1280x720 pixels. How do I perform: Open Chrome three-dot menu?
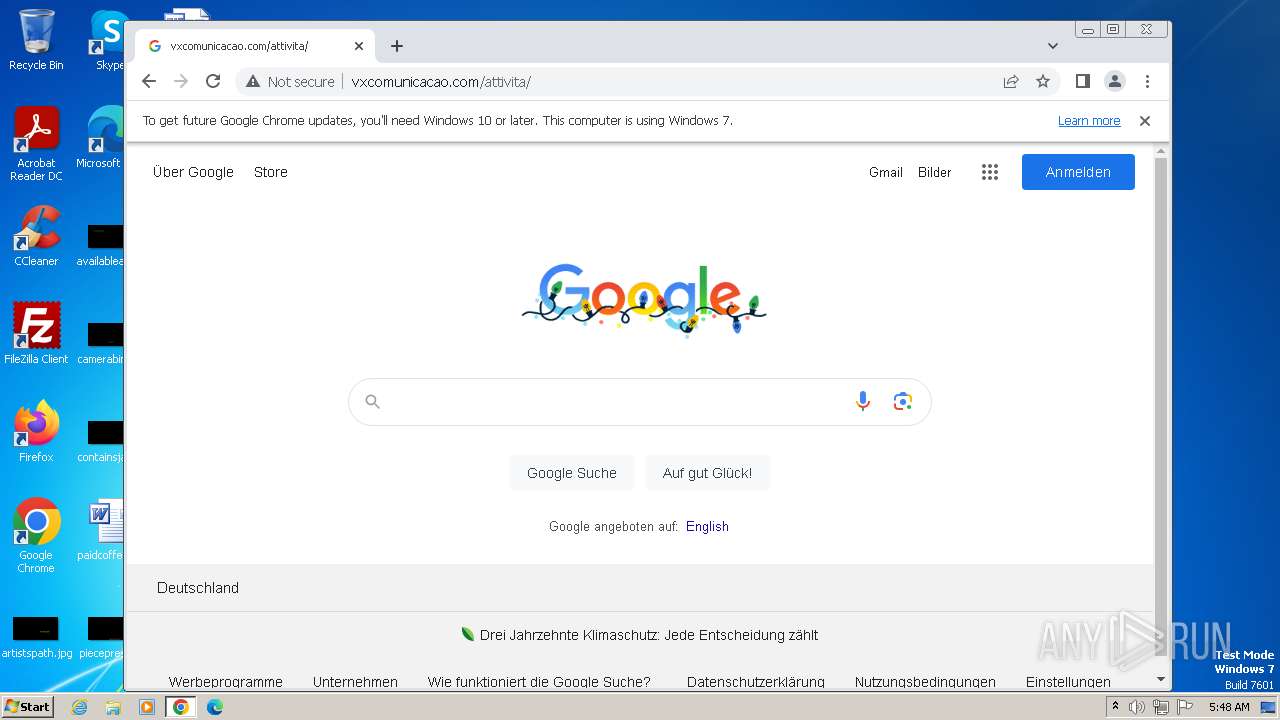[x=1147, y=82]
